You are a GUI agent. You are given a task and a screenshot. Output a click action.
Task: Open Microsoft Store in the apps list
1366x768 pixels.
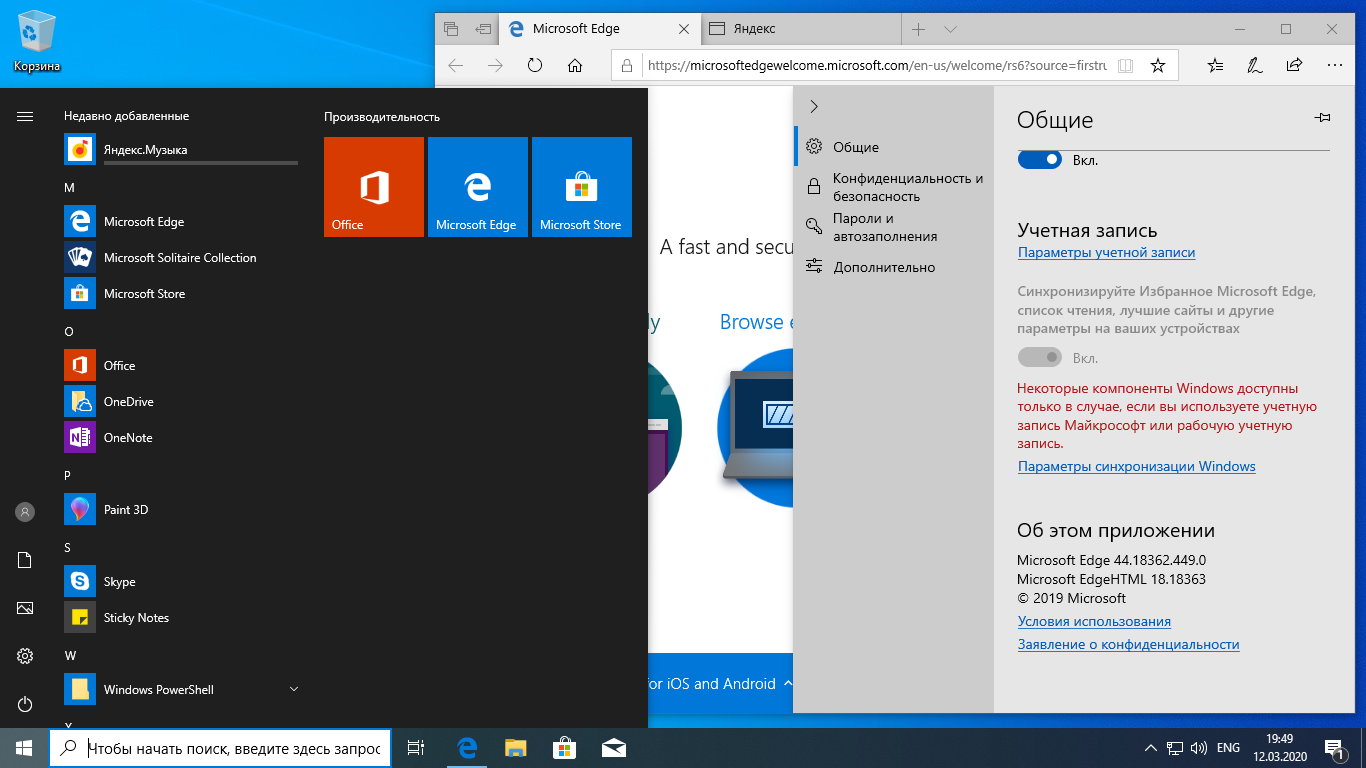pos(181,294)
